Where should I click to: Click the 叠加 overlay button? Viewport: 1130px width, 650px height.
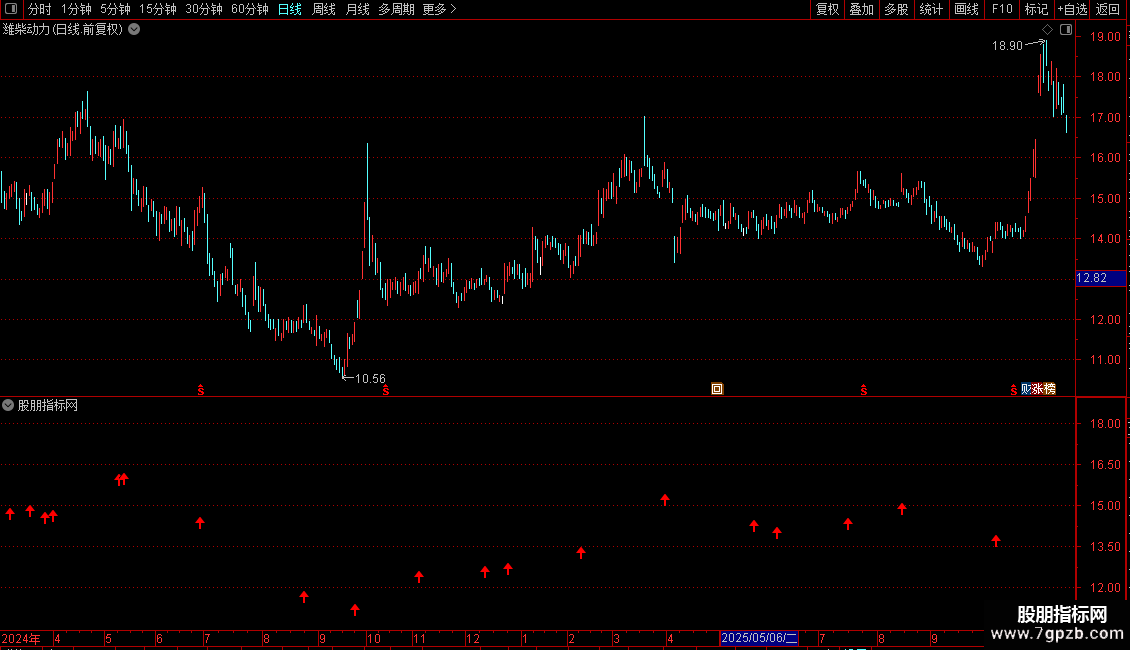862,9
